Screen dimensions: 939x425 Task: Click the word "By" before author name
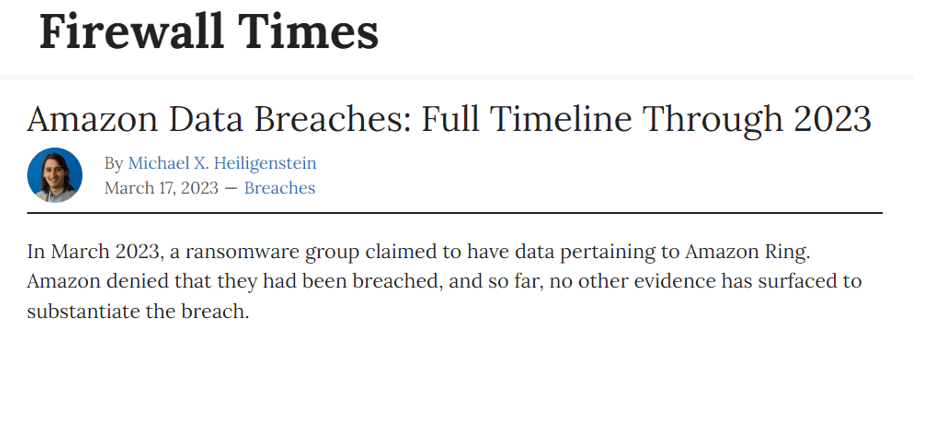tap(114, 163)
